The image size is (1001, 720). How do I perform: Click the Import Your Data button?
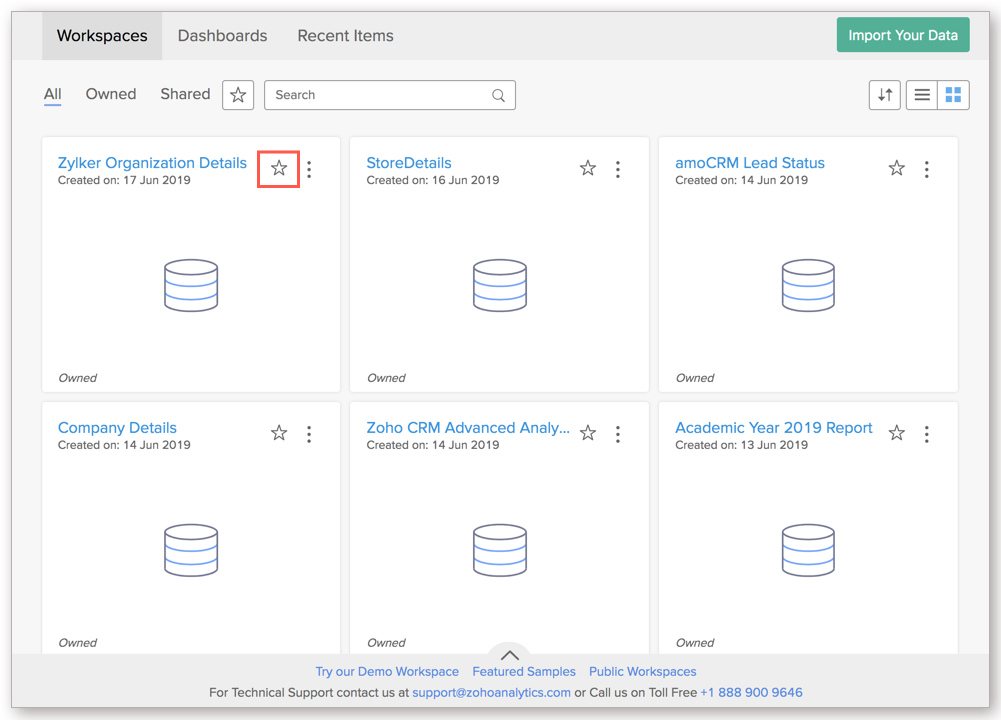point(902,35)
